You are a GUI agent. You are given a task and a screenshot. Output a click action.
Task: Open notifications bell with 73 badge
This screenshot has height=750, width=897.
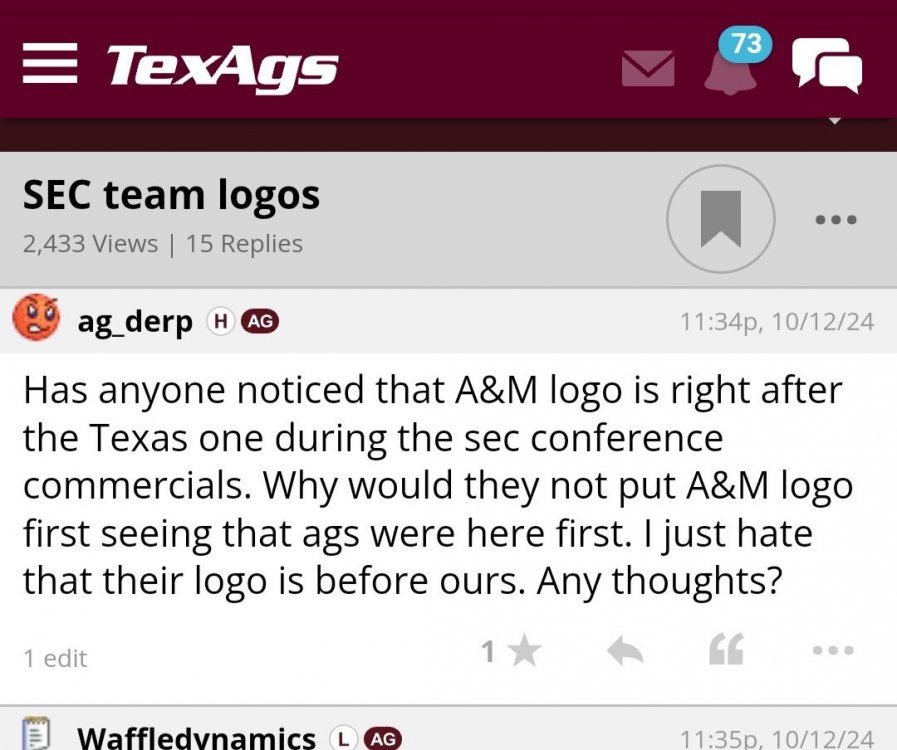pyautogui.click(x=732, y=68)
